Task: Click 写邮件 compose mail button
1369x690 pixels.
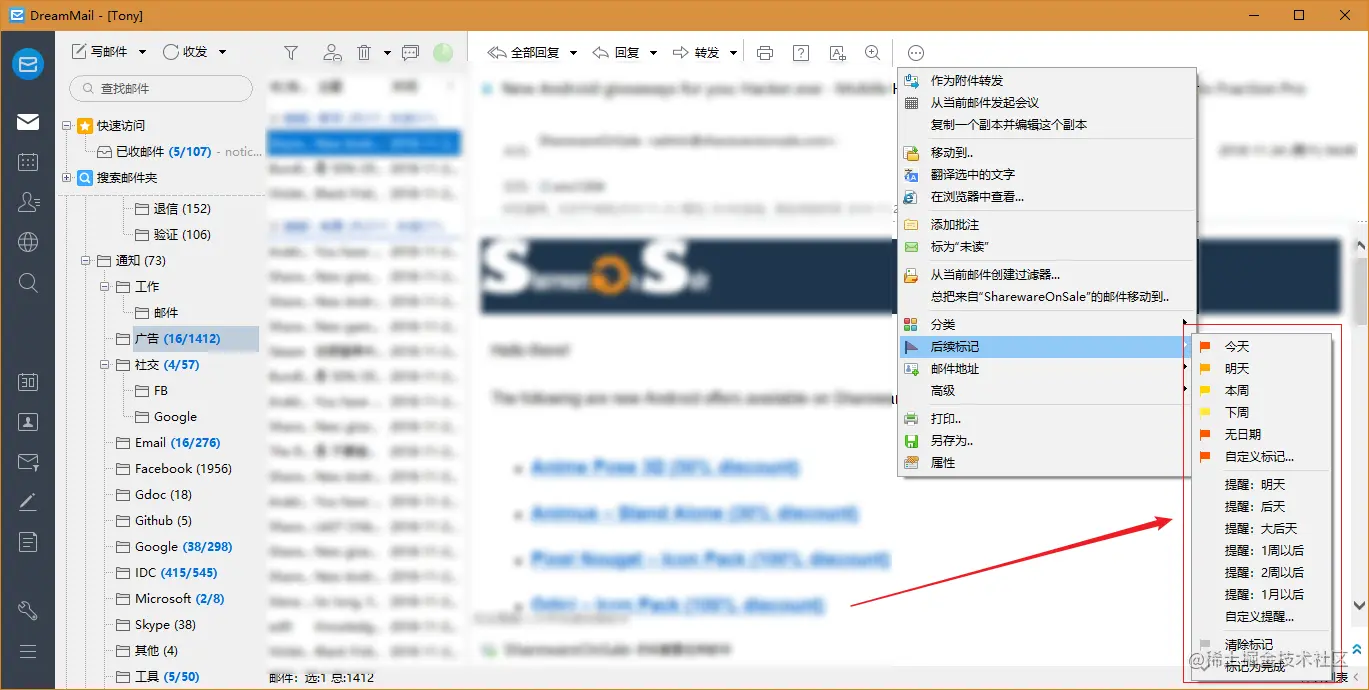Action: tap(100, 52)
